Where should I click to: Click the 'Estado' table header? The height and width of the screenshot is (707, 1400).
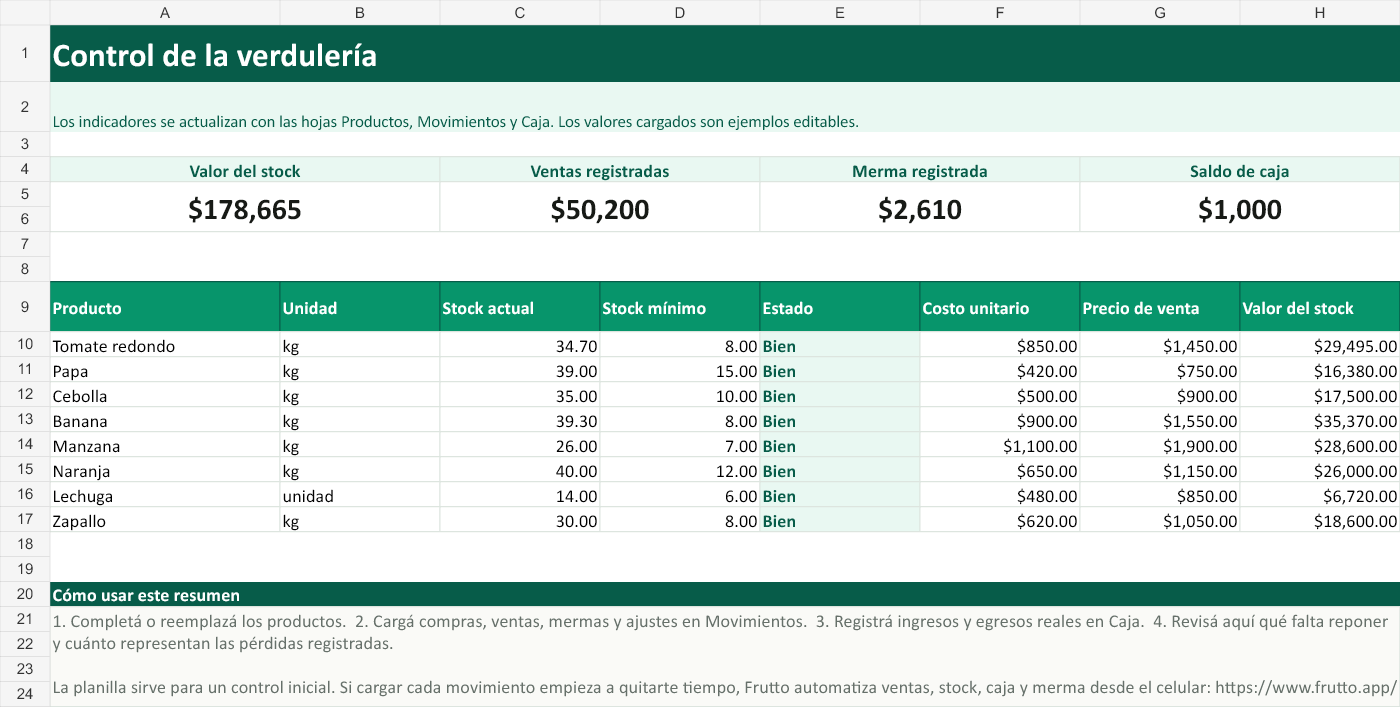pos(840,307)
